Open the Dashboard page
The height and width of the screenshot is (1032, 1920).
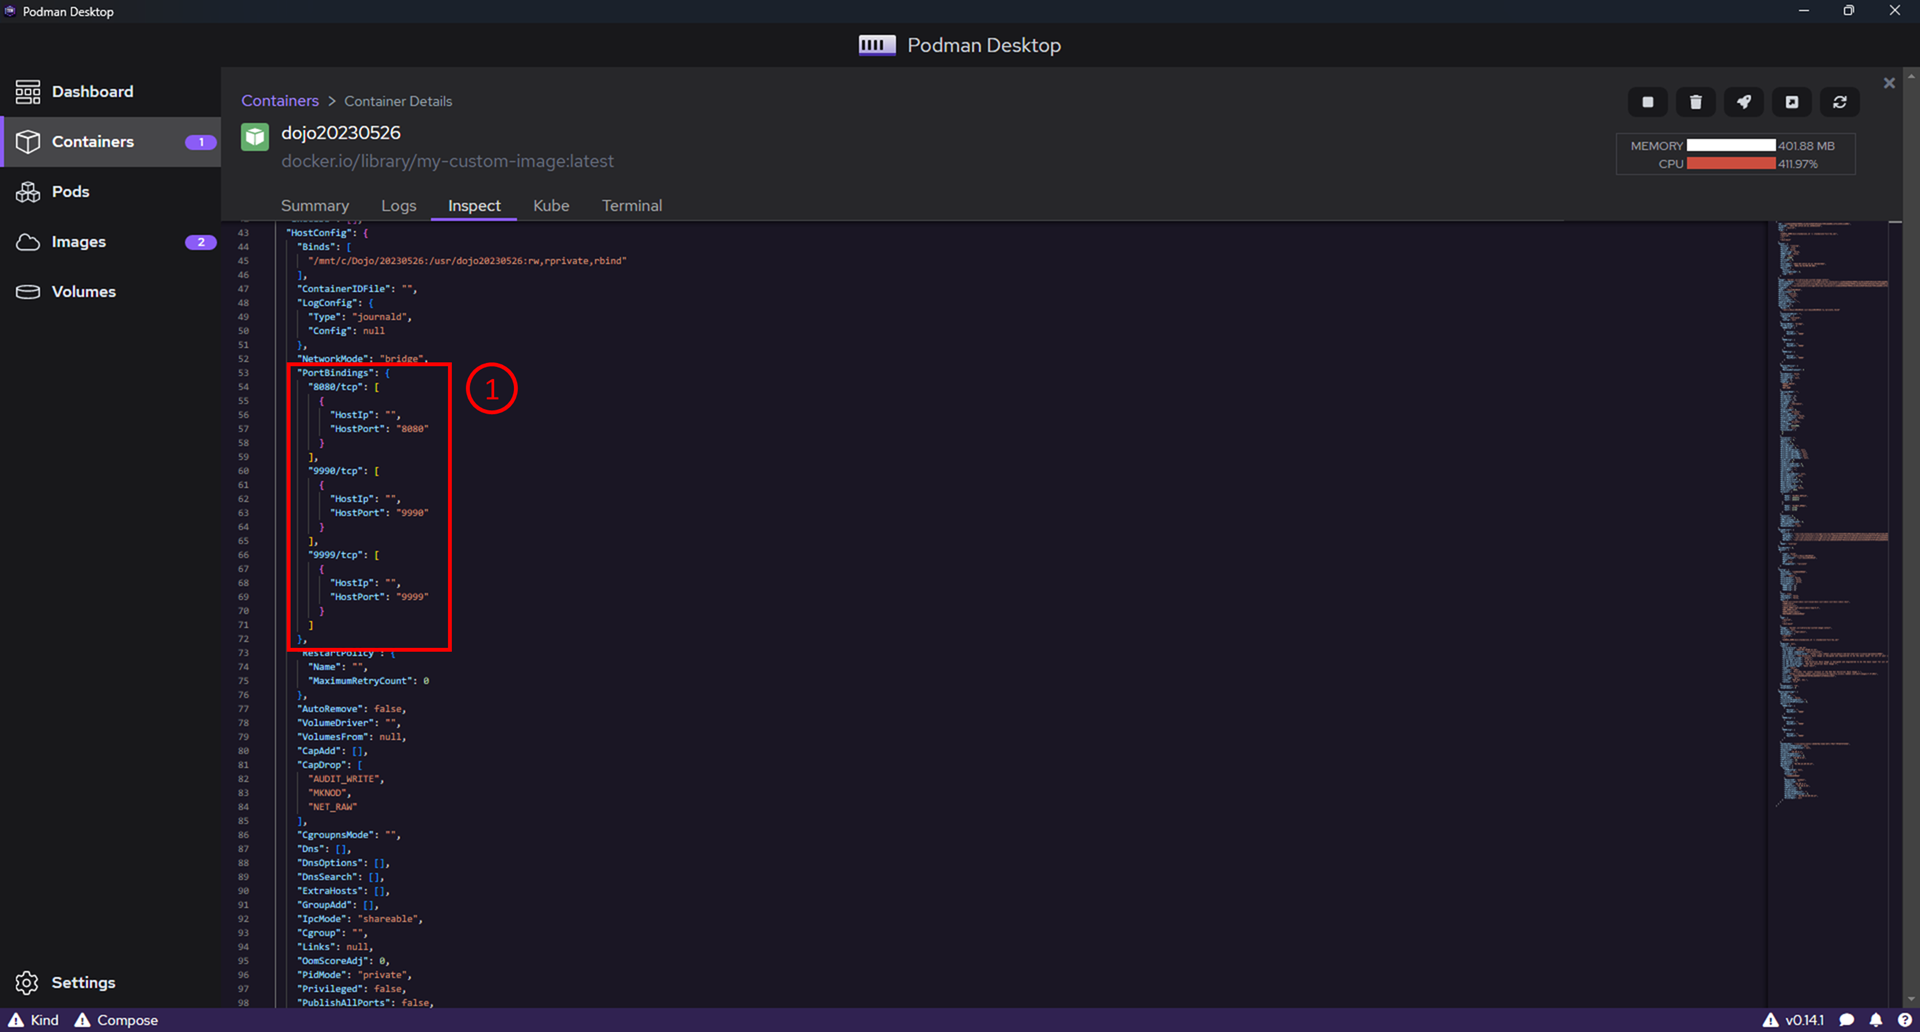click(110, 92)
